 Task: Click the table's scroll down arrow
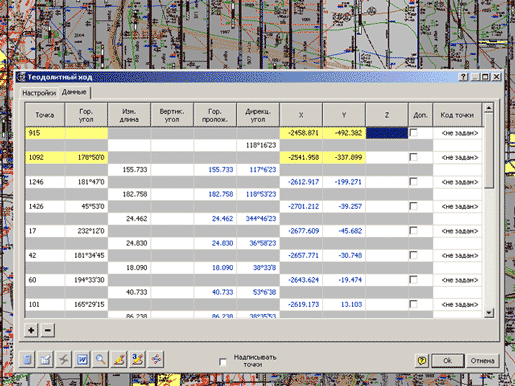pos(489,313)
